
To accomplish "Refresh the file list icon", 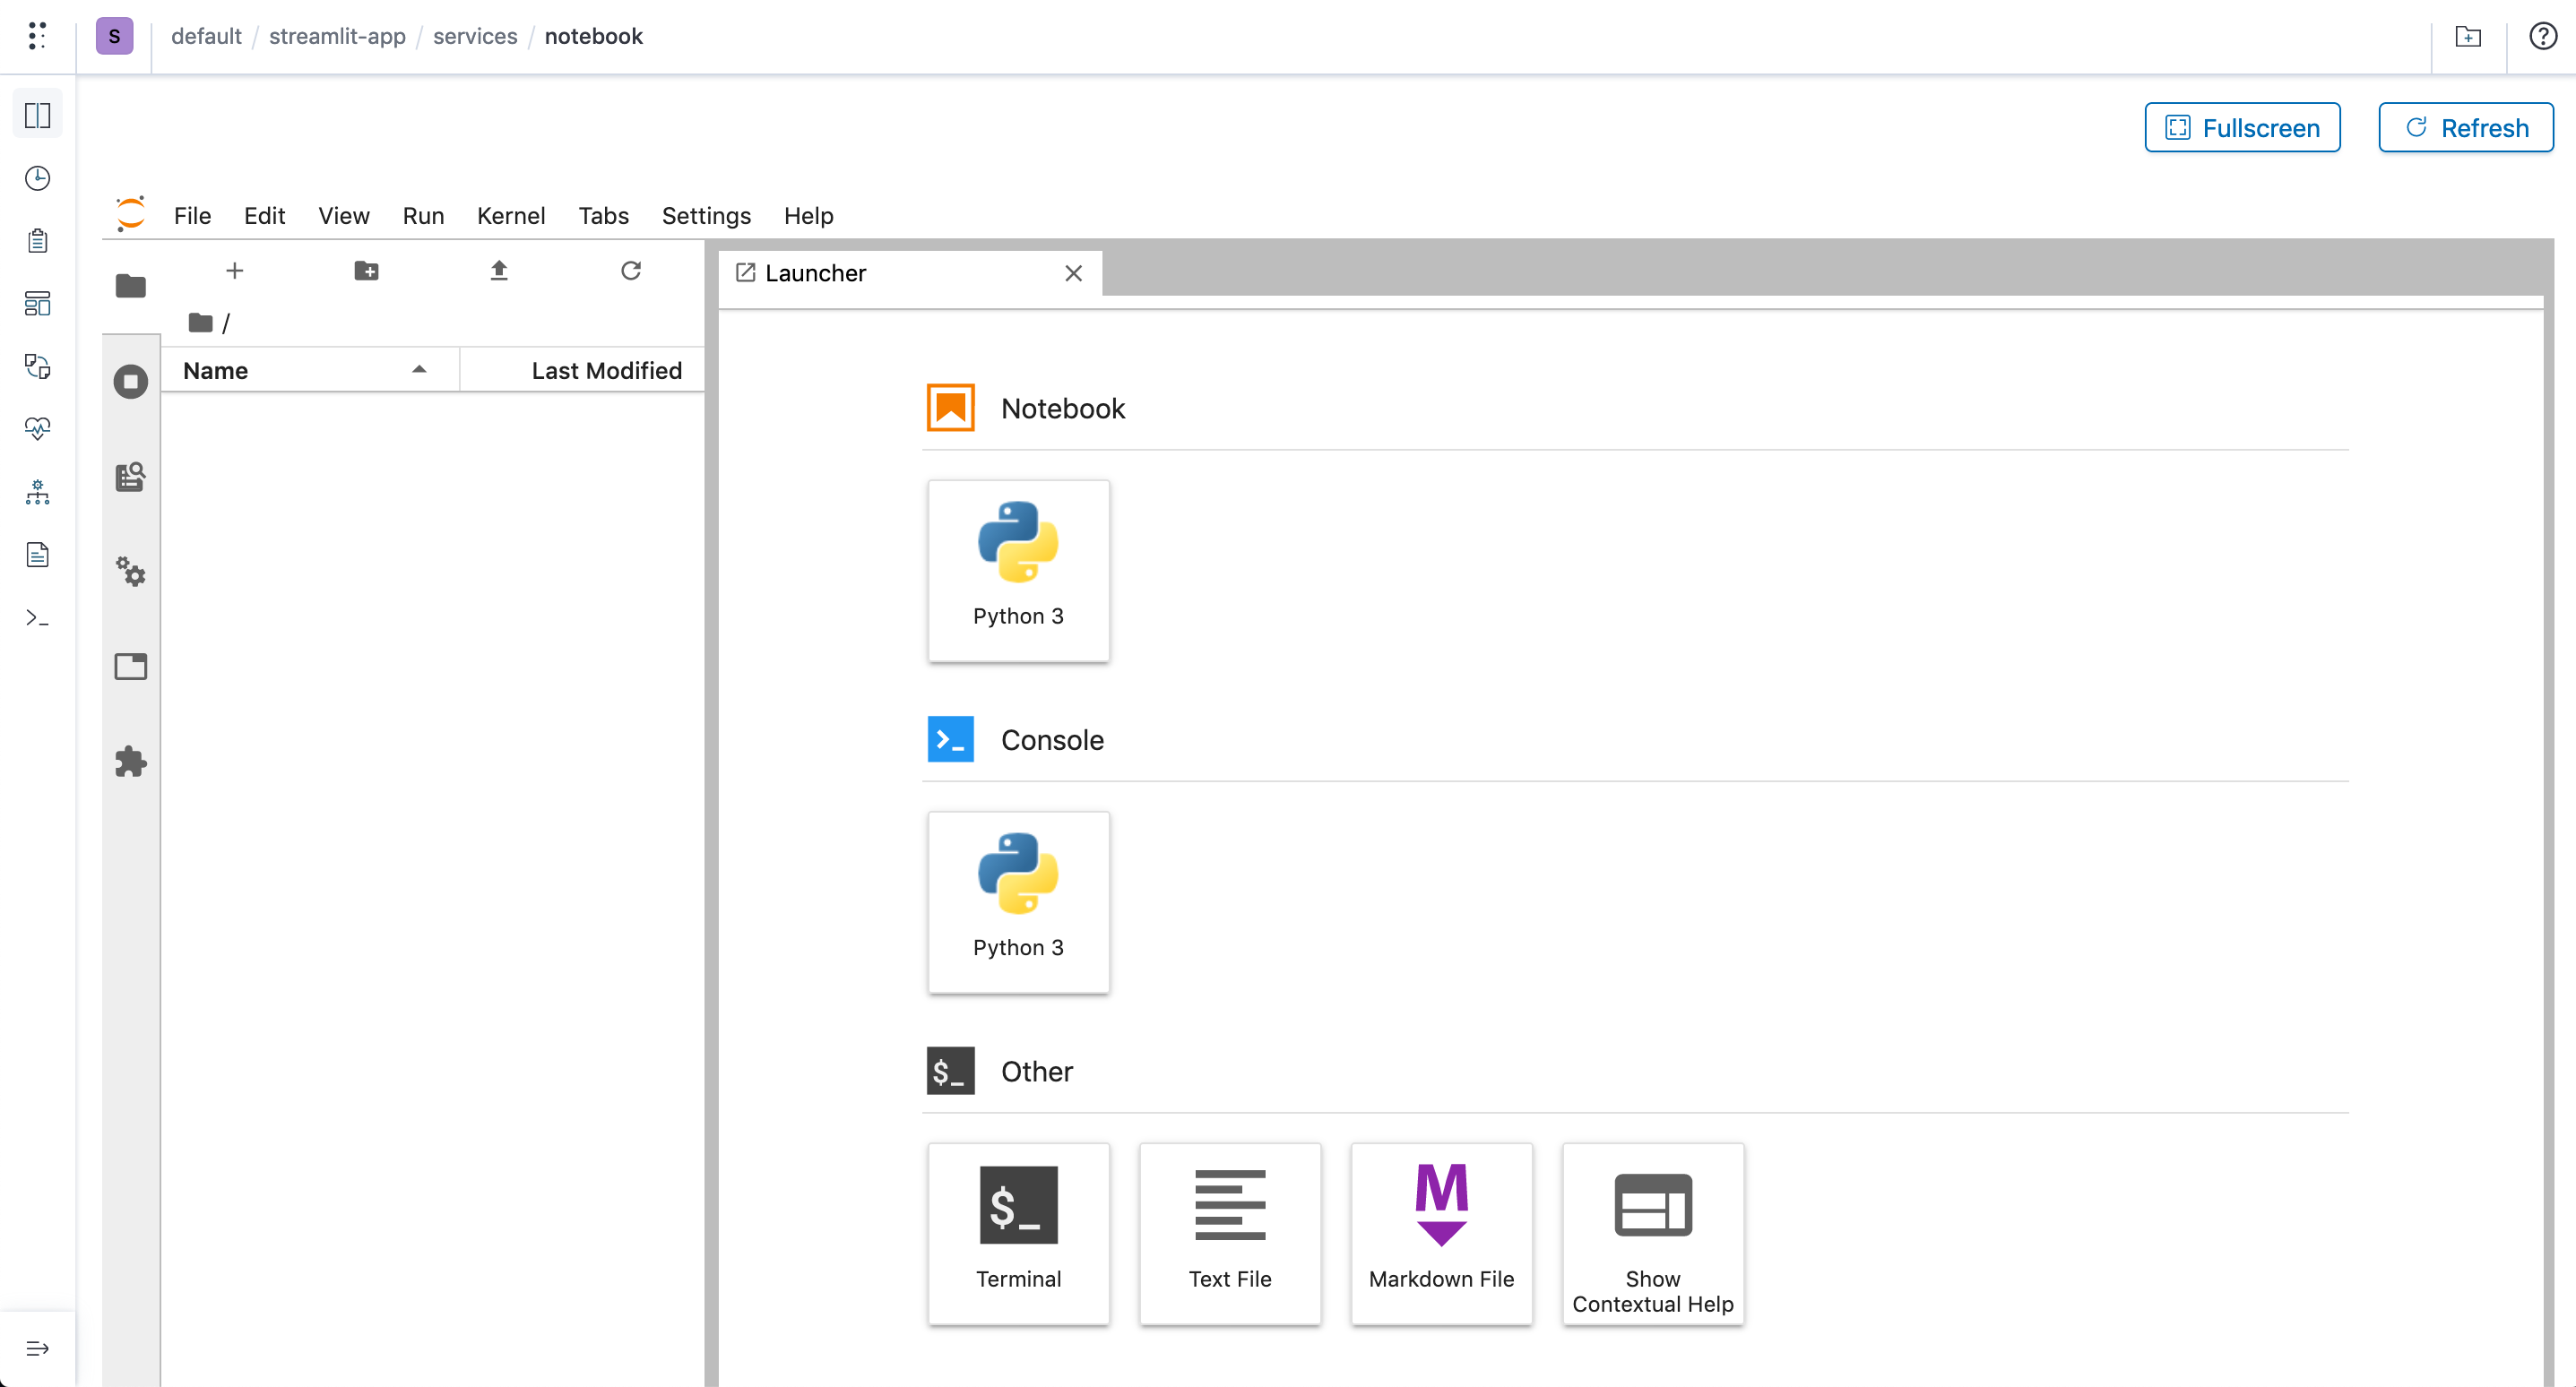I will pyautogui.click(x=630, y=271).
